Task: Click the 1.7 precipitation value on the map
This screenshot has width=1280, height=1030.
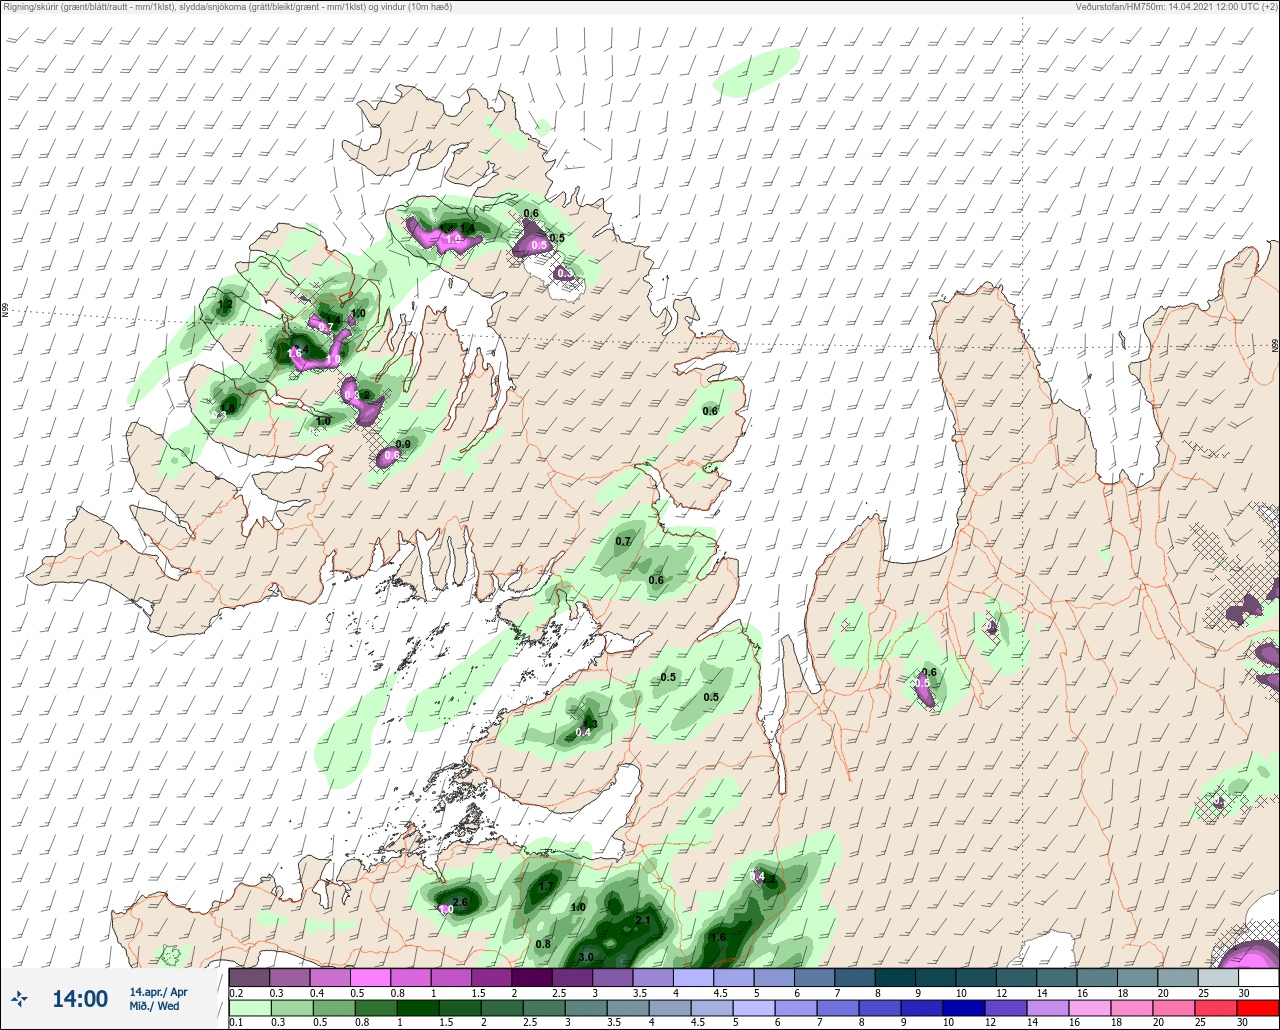Action: [x=546, y=886]
